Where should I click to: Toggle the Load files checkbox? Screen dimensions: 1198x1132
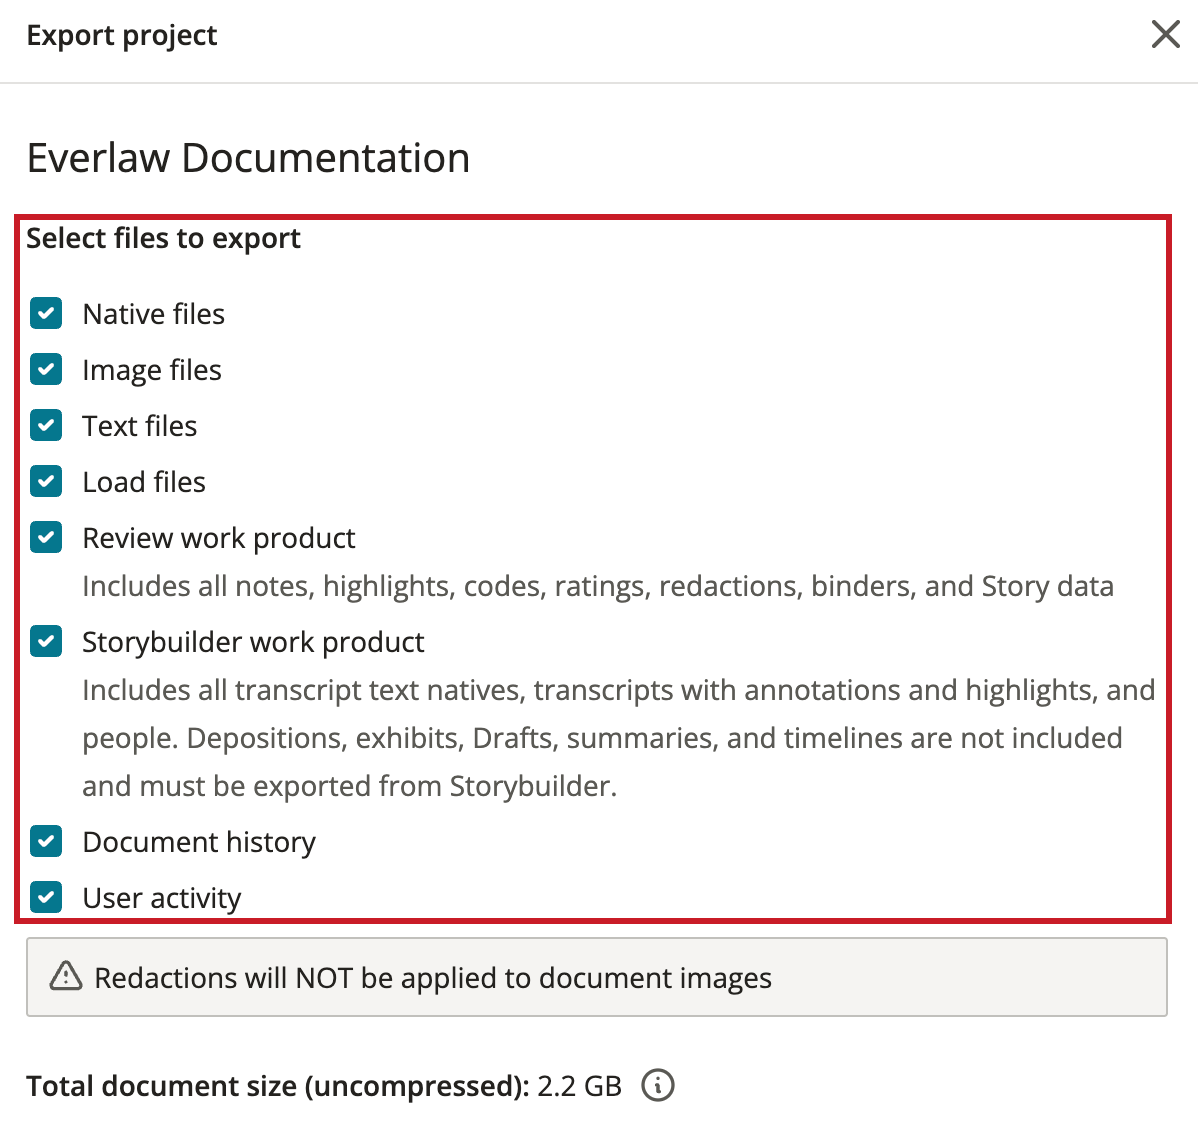coord(46,481)
